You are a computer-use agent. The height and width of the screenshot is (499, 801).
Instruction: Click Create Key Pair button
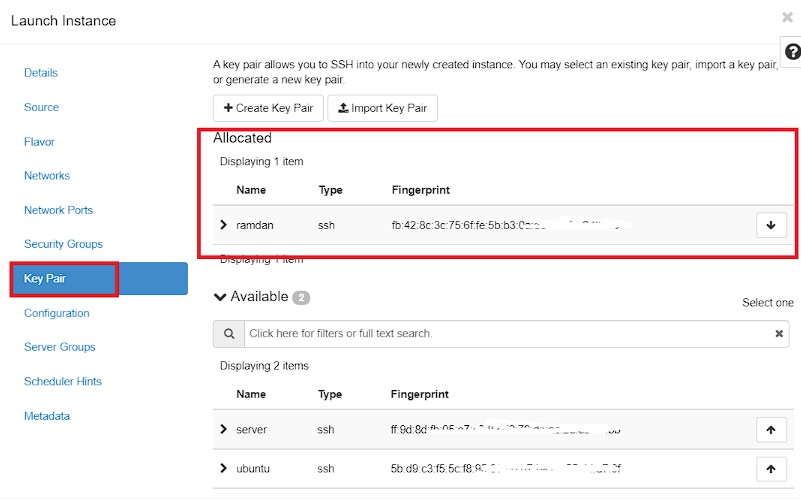coord(268,108)
